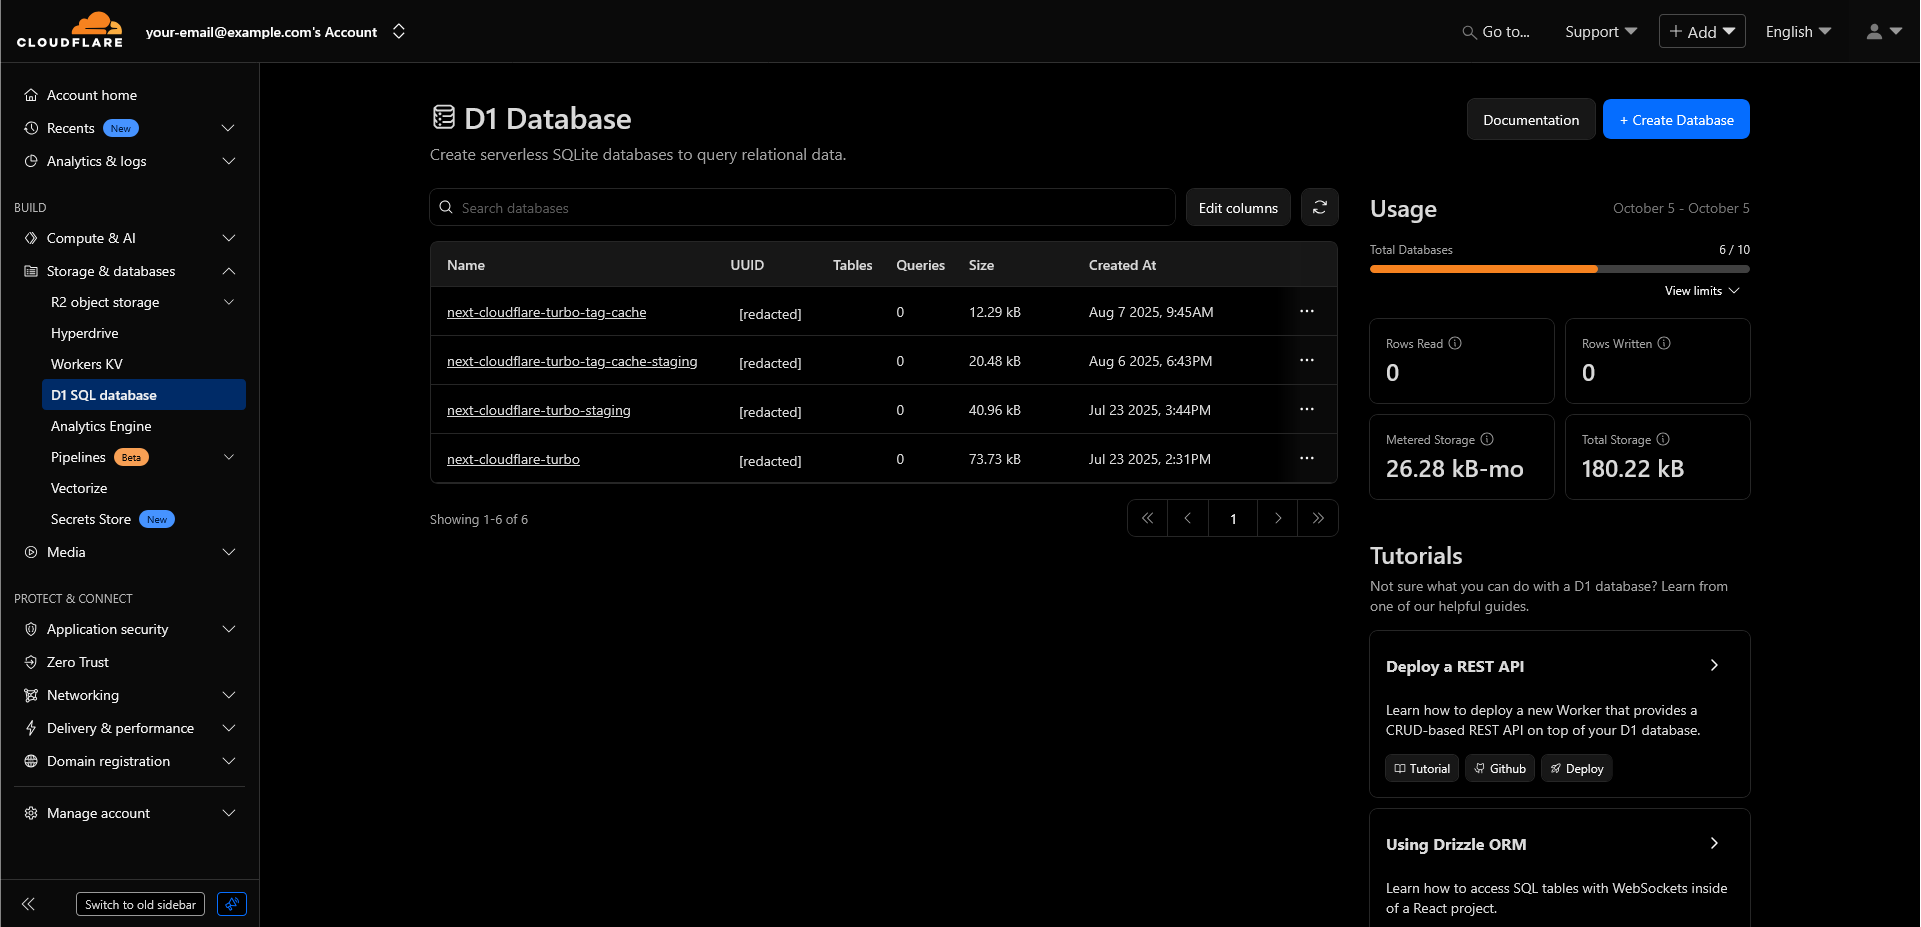Click the Rows Written info icon
1921x927 pixels.
(x=1664, y=343)
